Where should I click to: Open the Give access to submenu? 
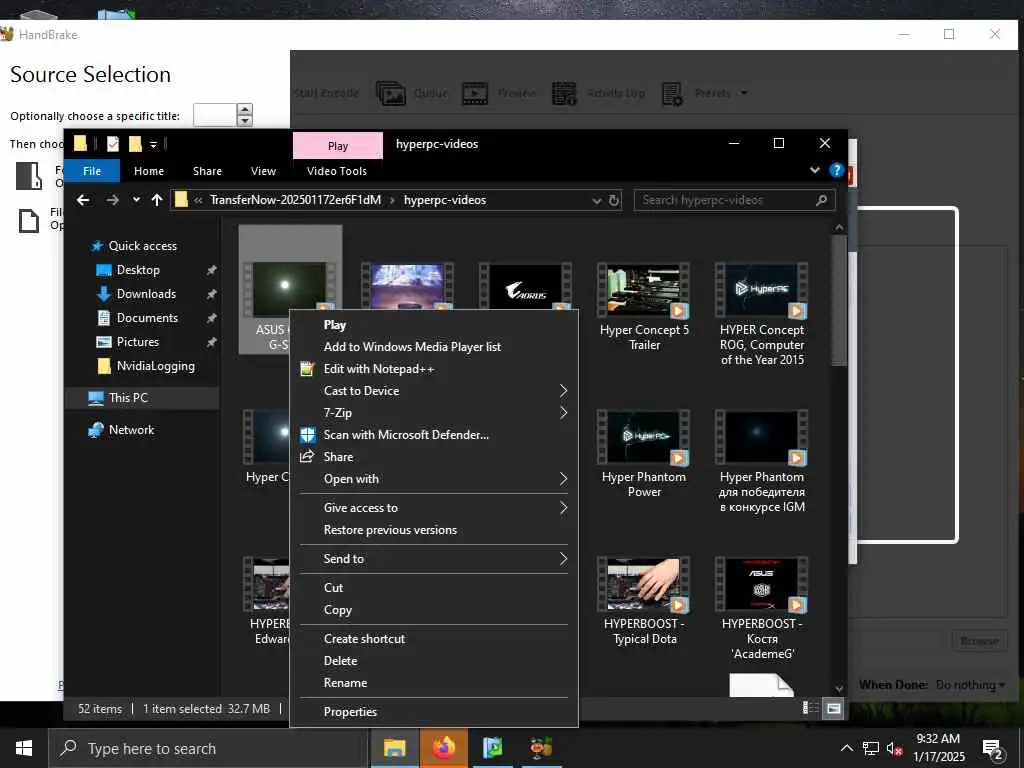[x=434, y=508]
